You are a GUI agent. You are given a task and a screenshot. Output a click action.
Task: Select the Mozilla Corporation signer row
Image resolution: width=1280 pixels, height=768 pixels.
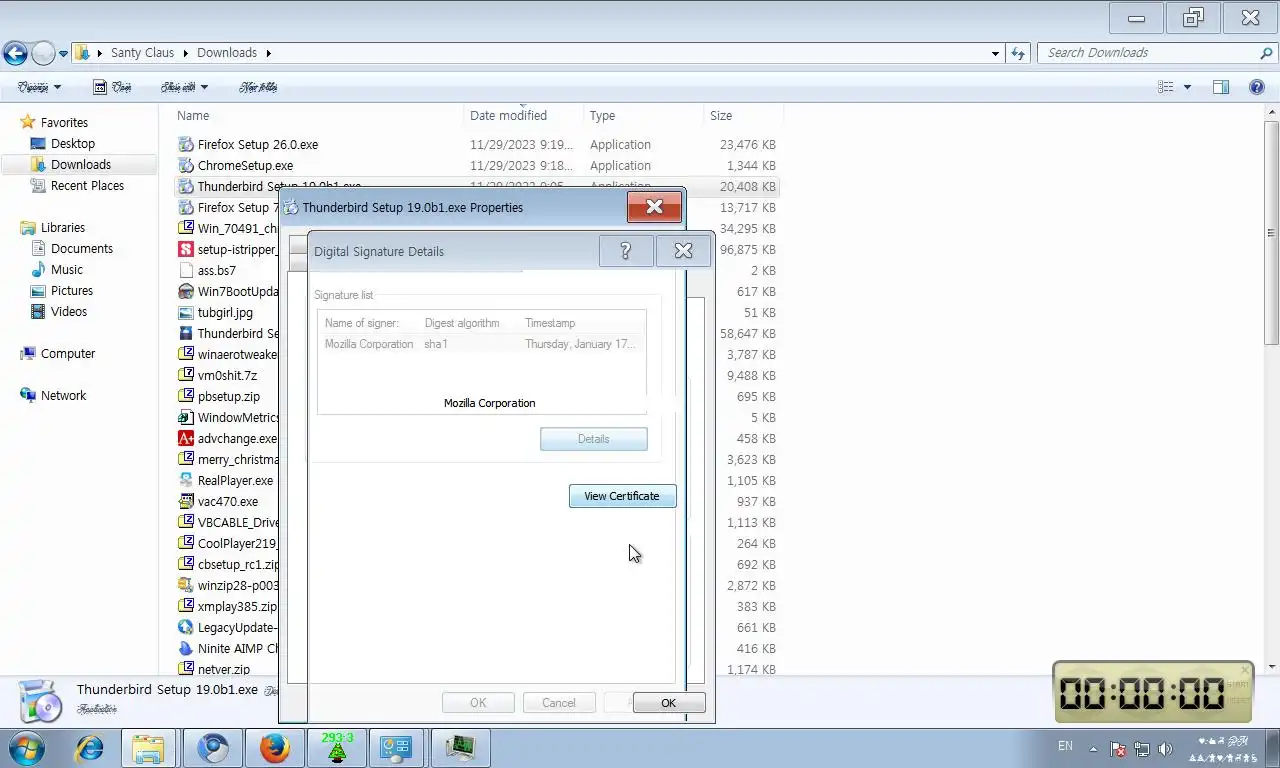click(x=482, y=344)
